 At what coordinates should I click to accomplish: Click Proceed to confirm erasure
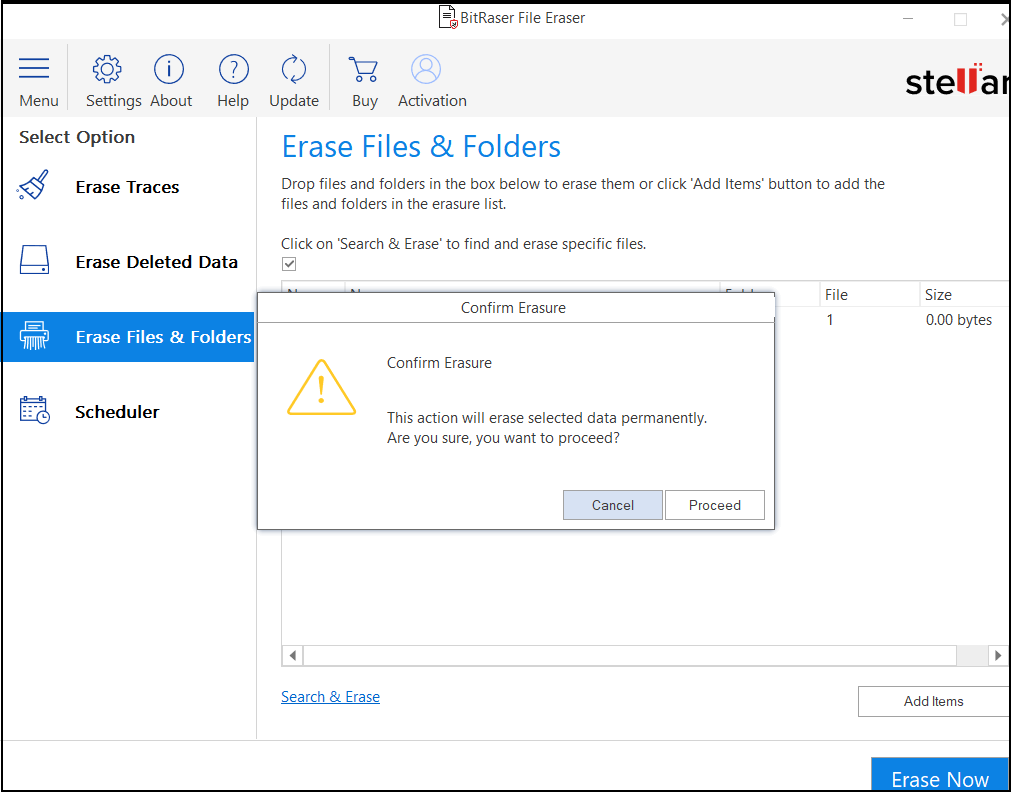point(714,505)
